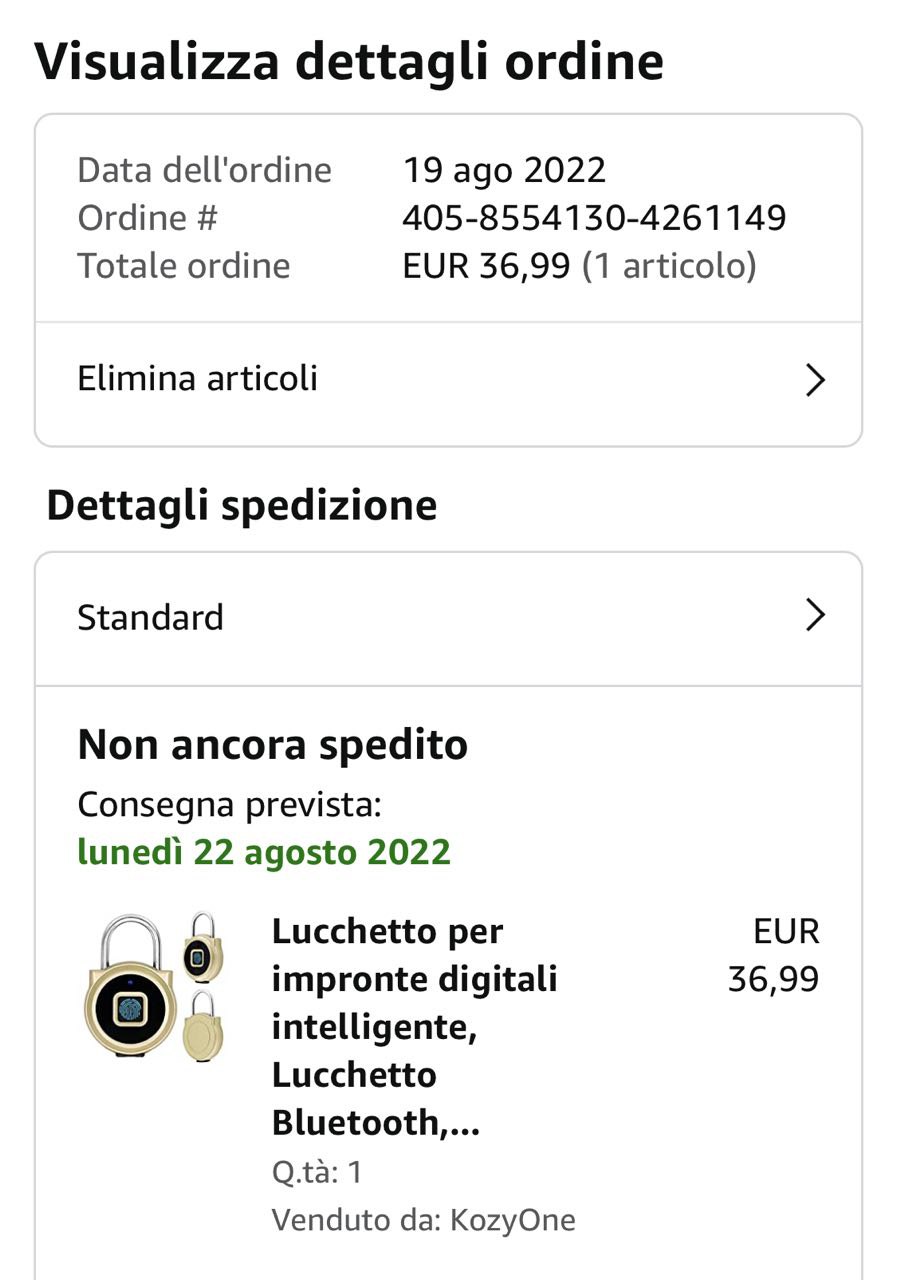Tap the EUR 36,99 order total
Viewport: 897px width, 1280px height.
[486, 265]
